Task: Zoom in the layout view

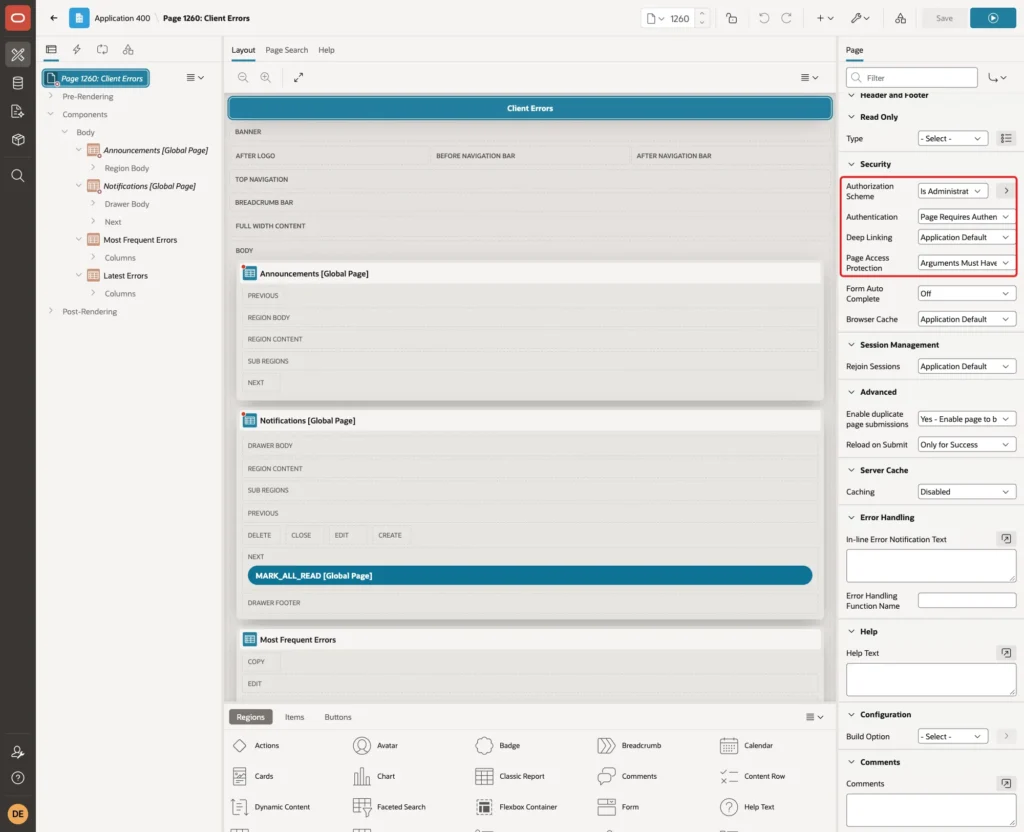Action: [266, 77]
